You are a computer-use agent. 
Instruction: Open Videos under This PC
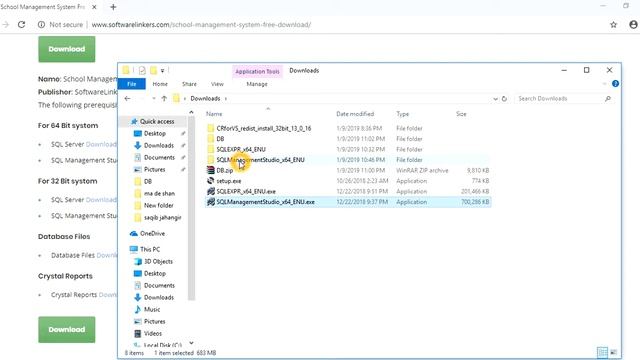(153, 333)
